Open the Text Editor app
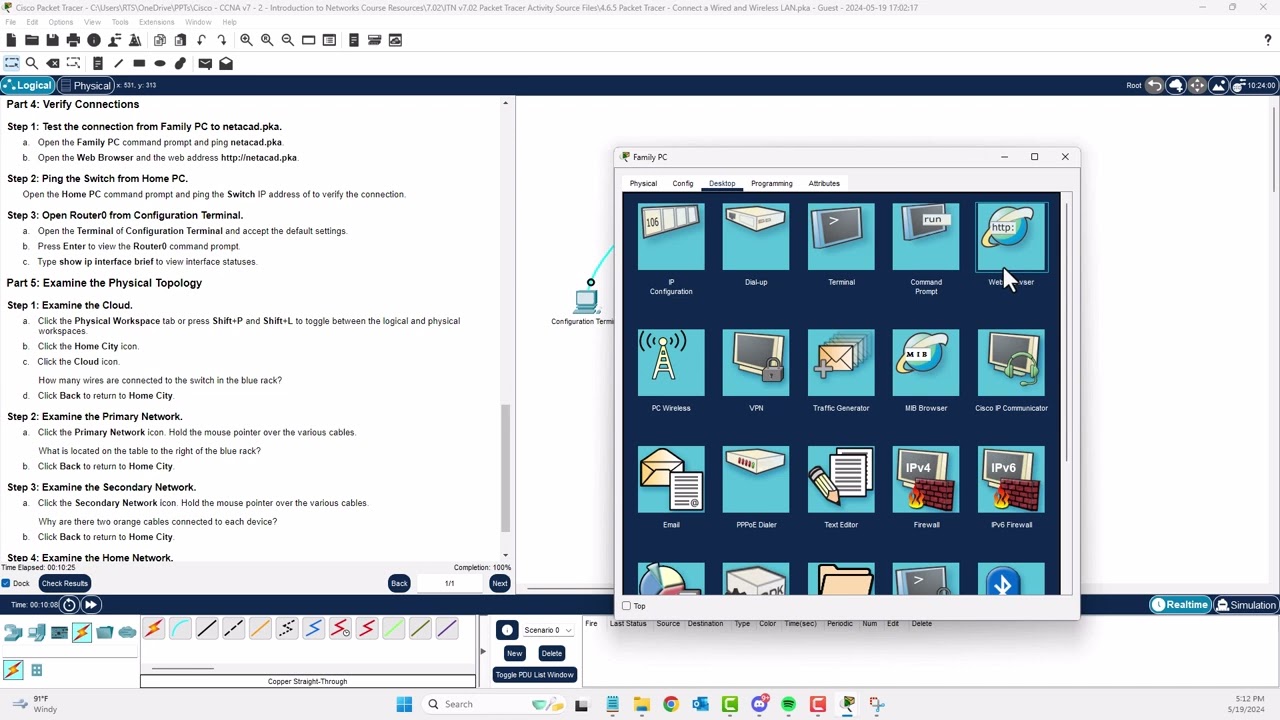The height and width of the screenshot is (720, 1280). click(841, 480)
